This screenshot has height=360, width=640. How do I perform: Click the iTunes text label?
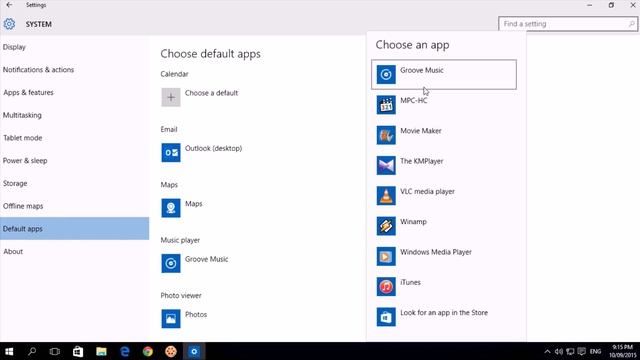410,282
